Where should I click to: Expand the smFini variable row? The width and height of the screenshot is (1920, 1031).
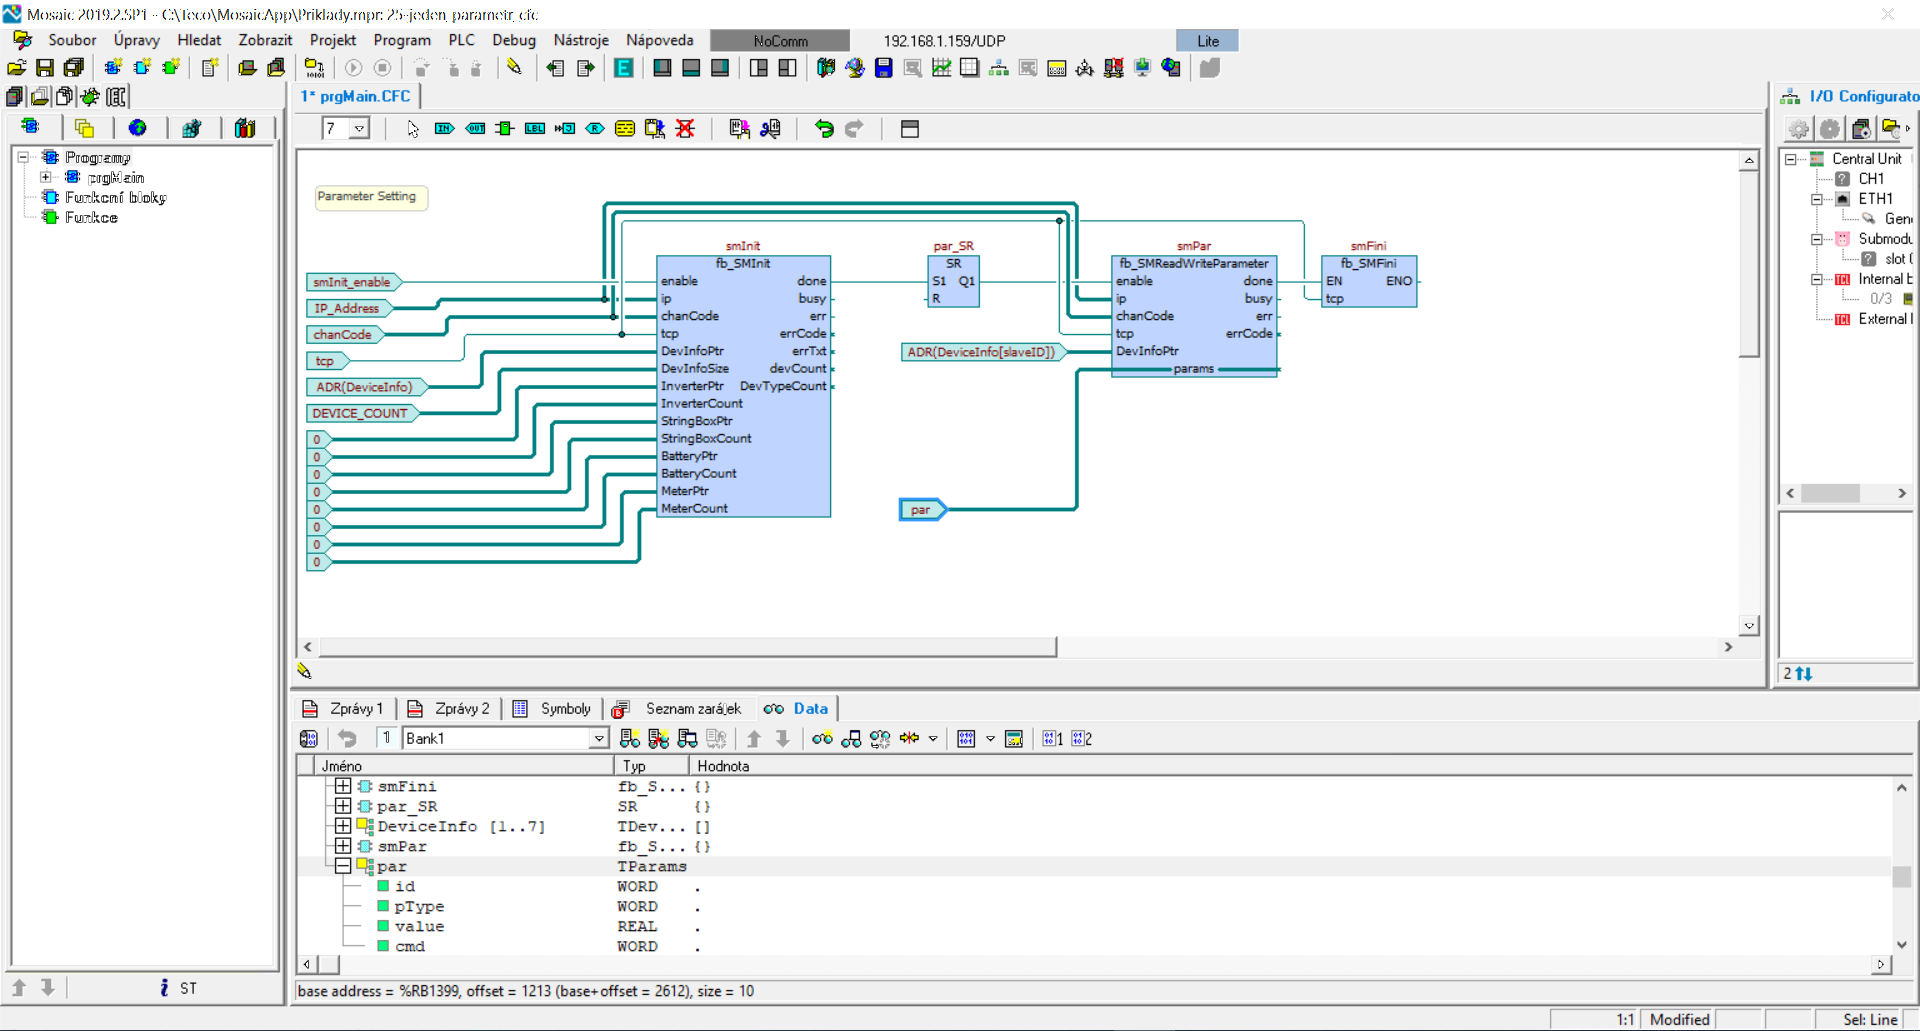coord(343,787)
